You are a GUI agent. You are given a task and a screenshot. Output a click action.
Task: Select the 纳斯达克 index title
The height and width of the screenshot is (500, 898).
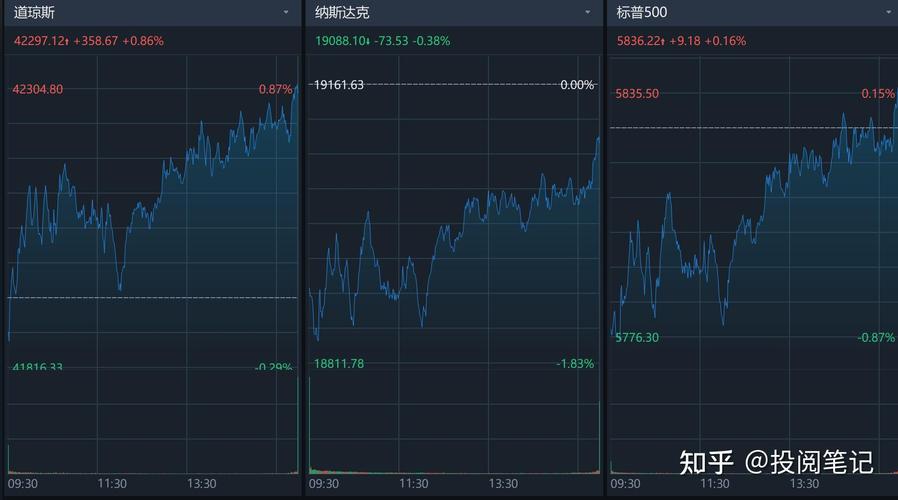click(x=342, y=12)
